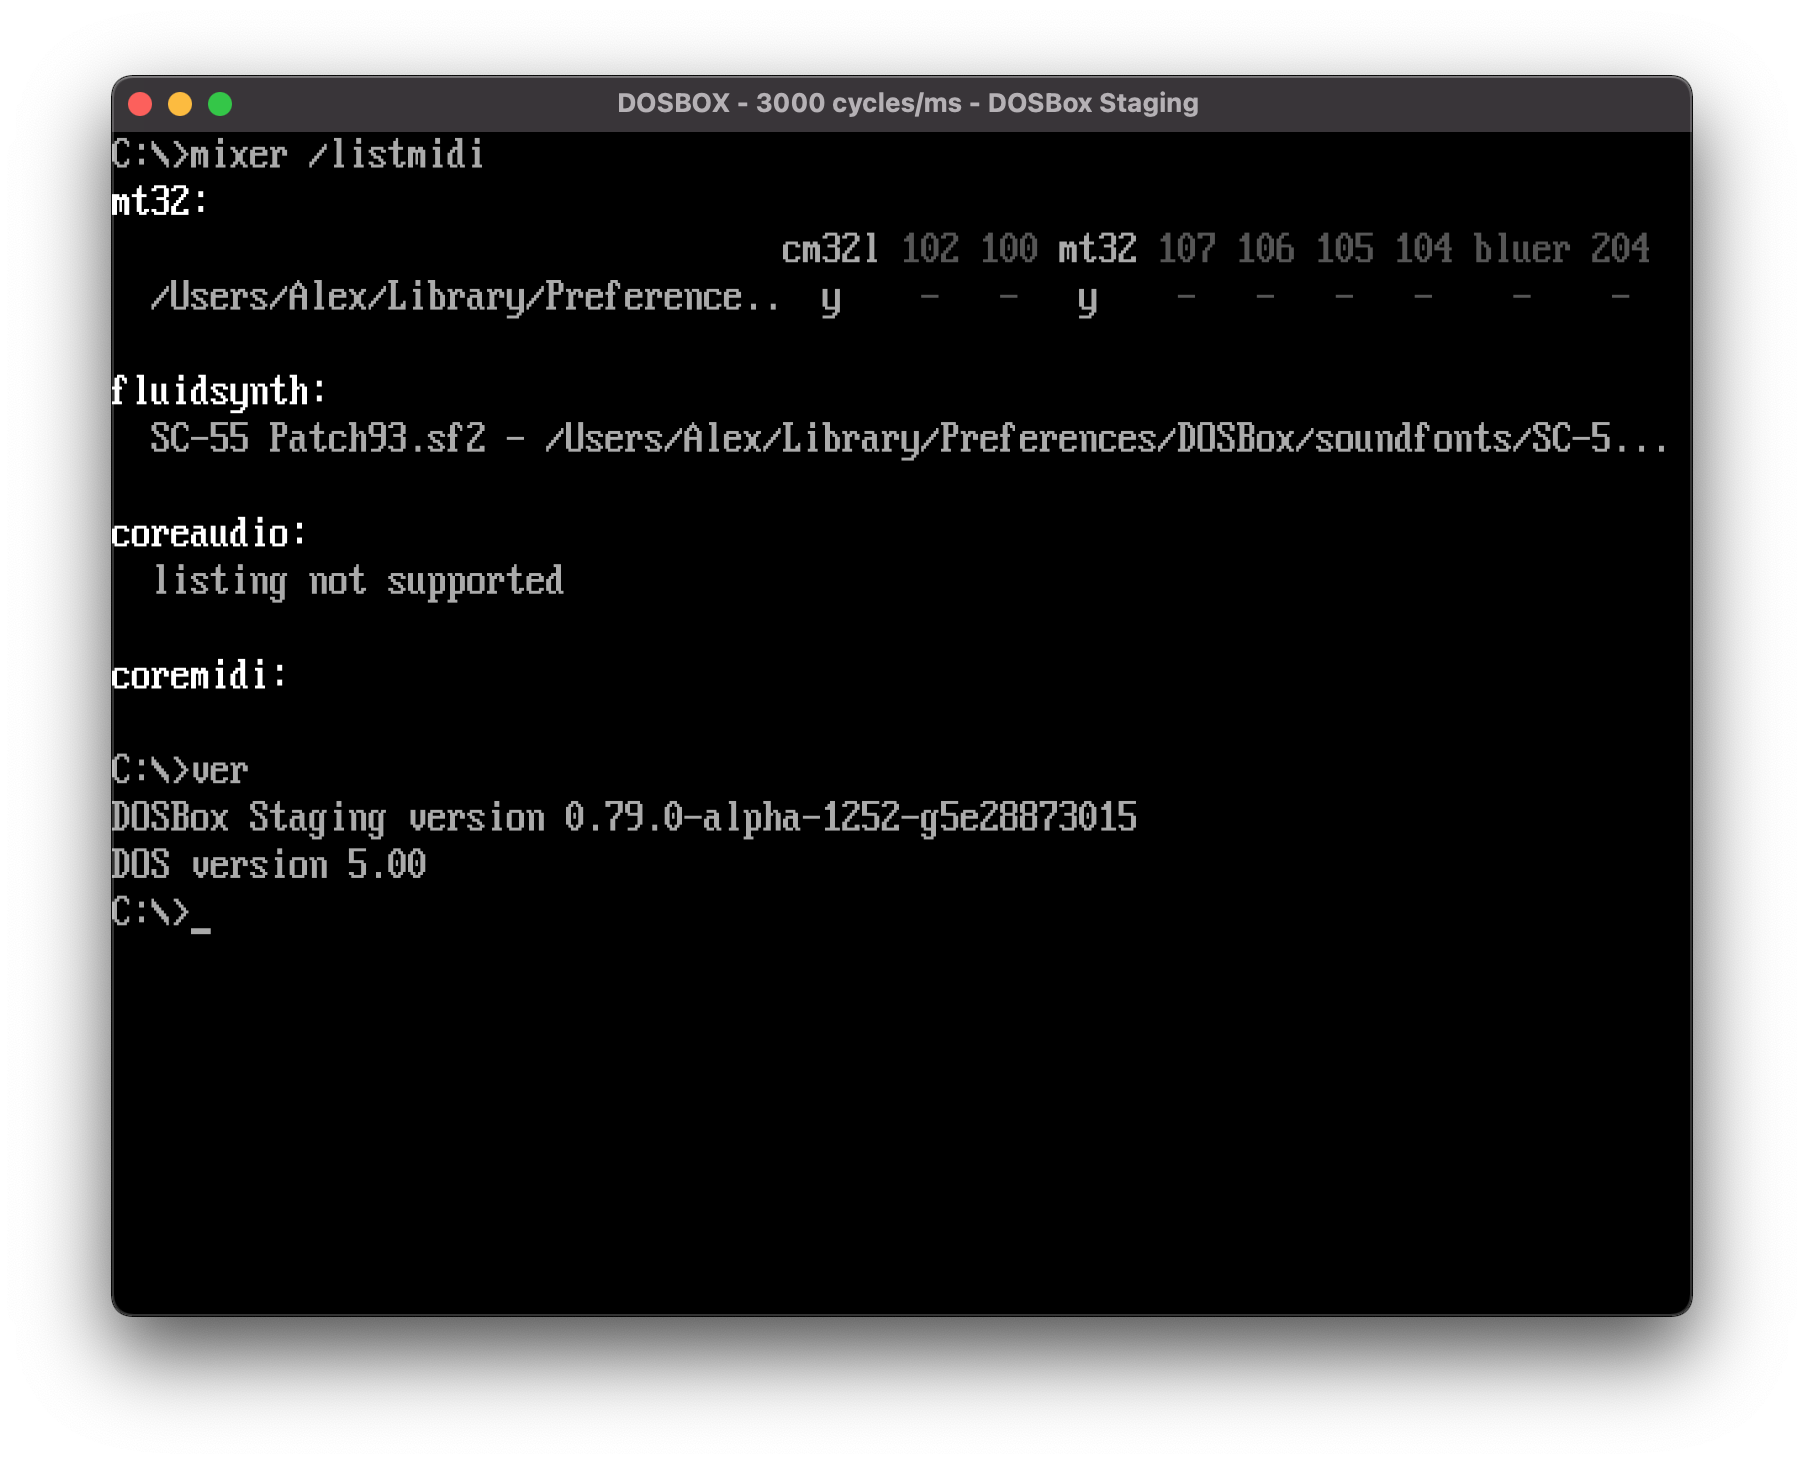The height and width of the screenshot is (1464, 1804).
Task: Click the bluer ROM column label
Action: pos(1523,249)
